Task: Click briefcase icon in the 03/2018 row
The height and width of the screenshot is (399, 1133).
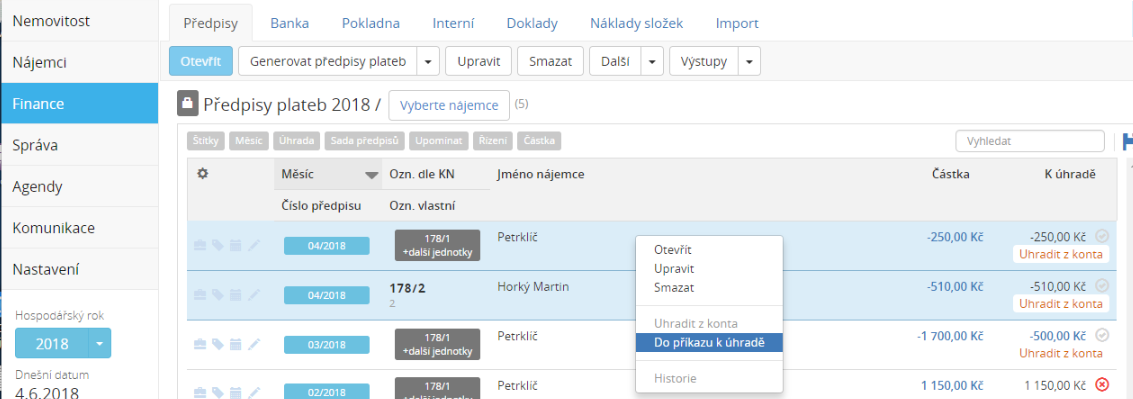Action: coord(200,344)
